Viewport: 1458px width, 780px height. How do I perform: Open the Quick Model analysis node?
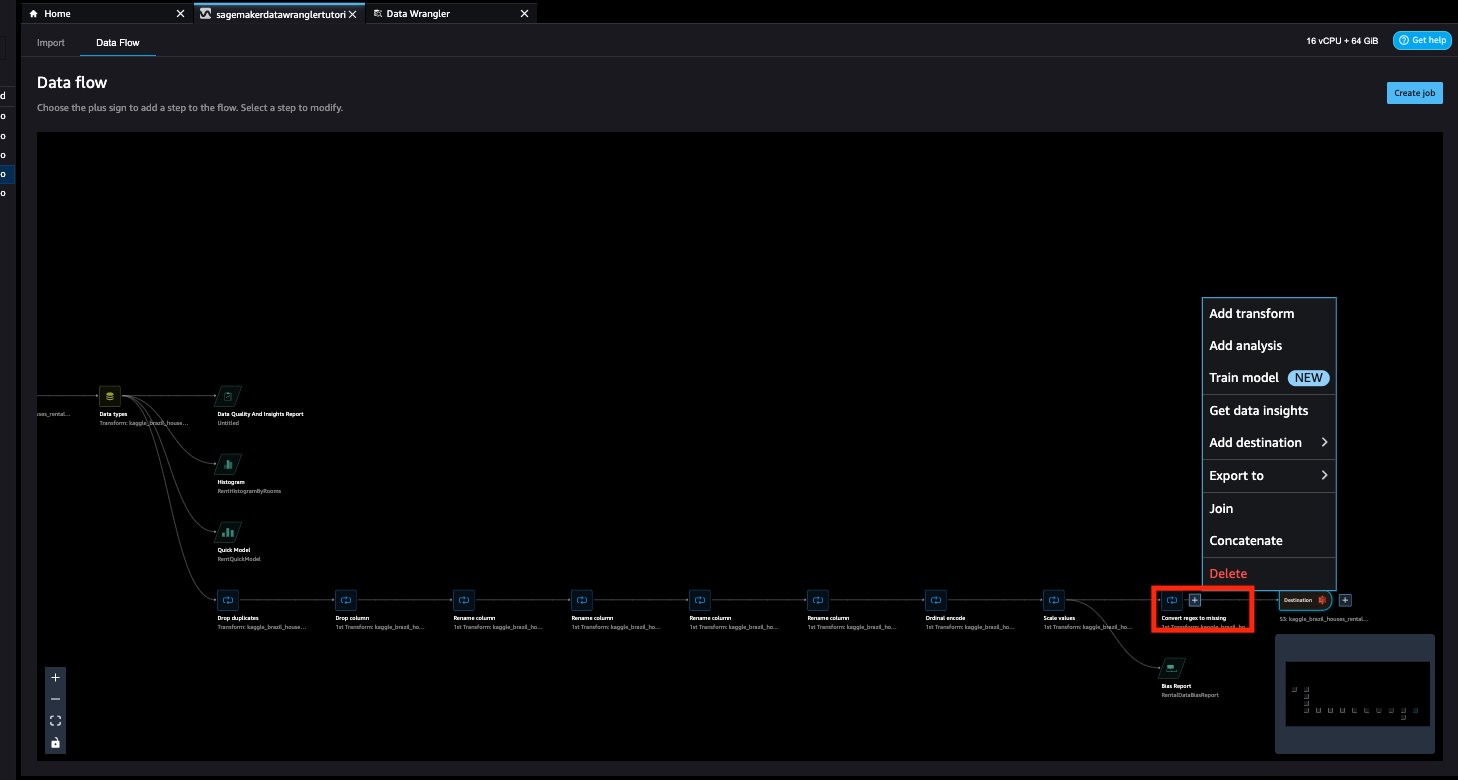point(228,532)
